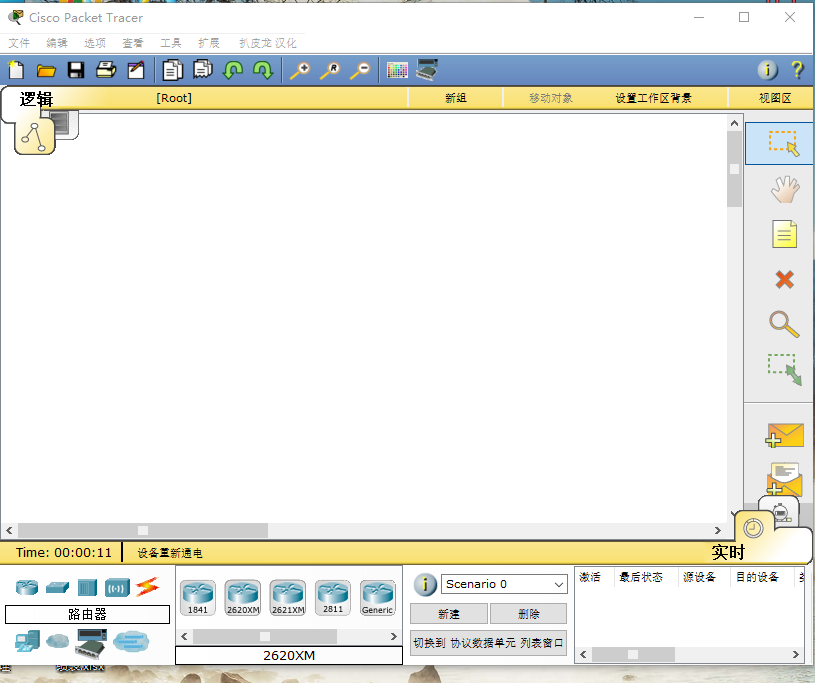815x683 pixels.
Task: Click the workspace horizontal scrollbar right arrow
Action: coord(718,531)
